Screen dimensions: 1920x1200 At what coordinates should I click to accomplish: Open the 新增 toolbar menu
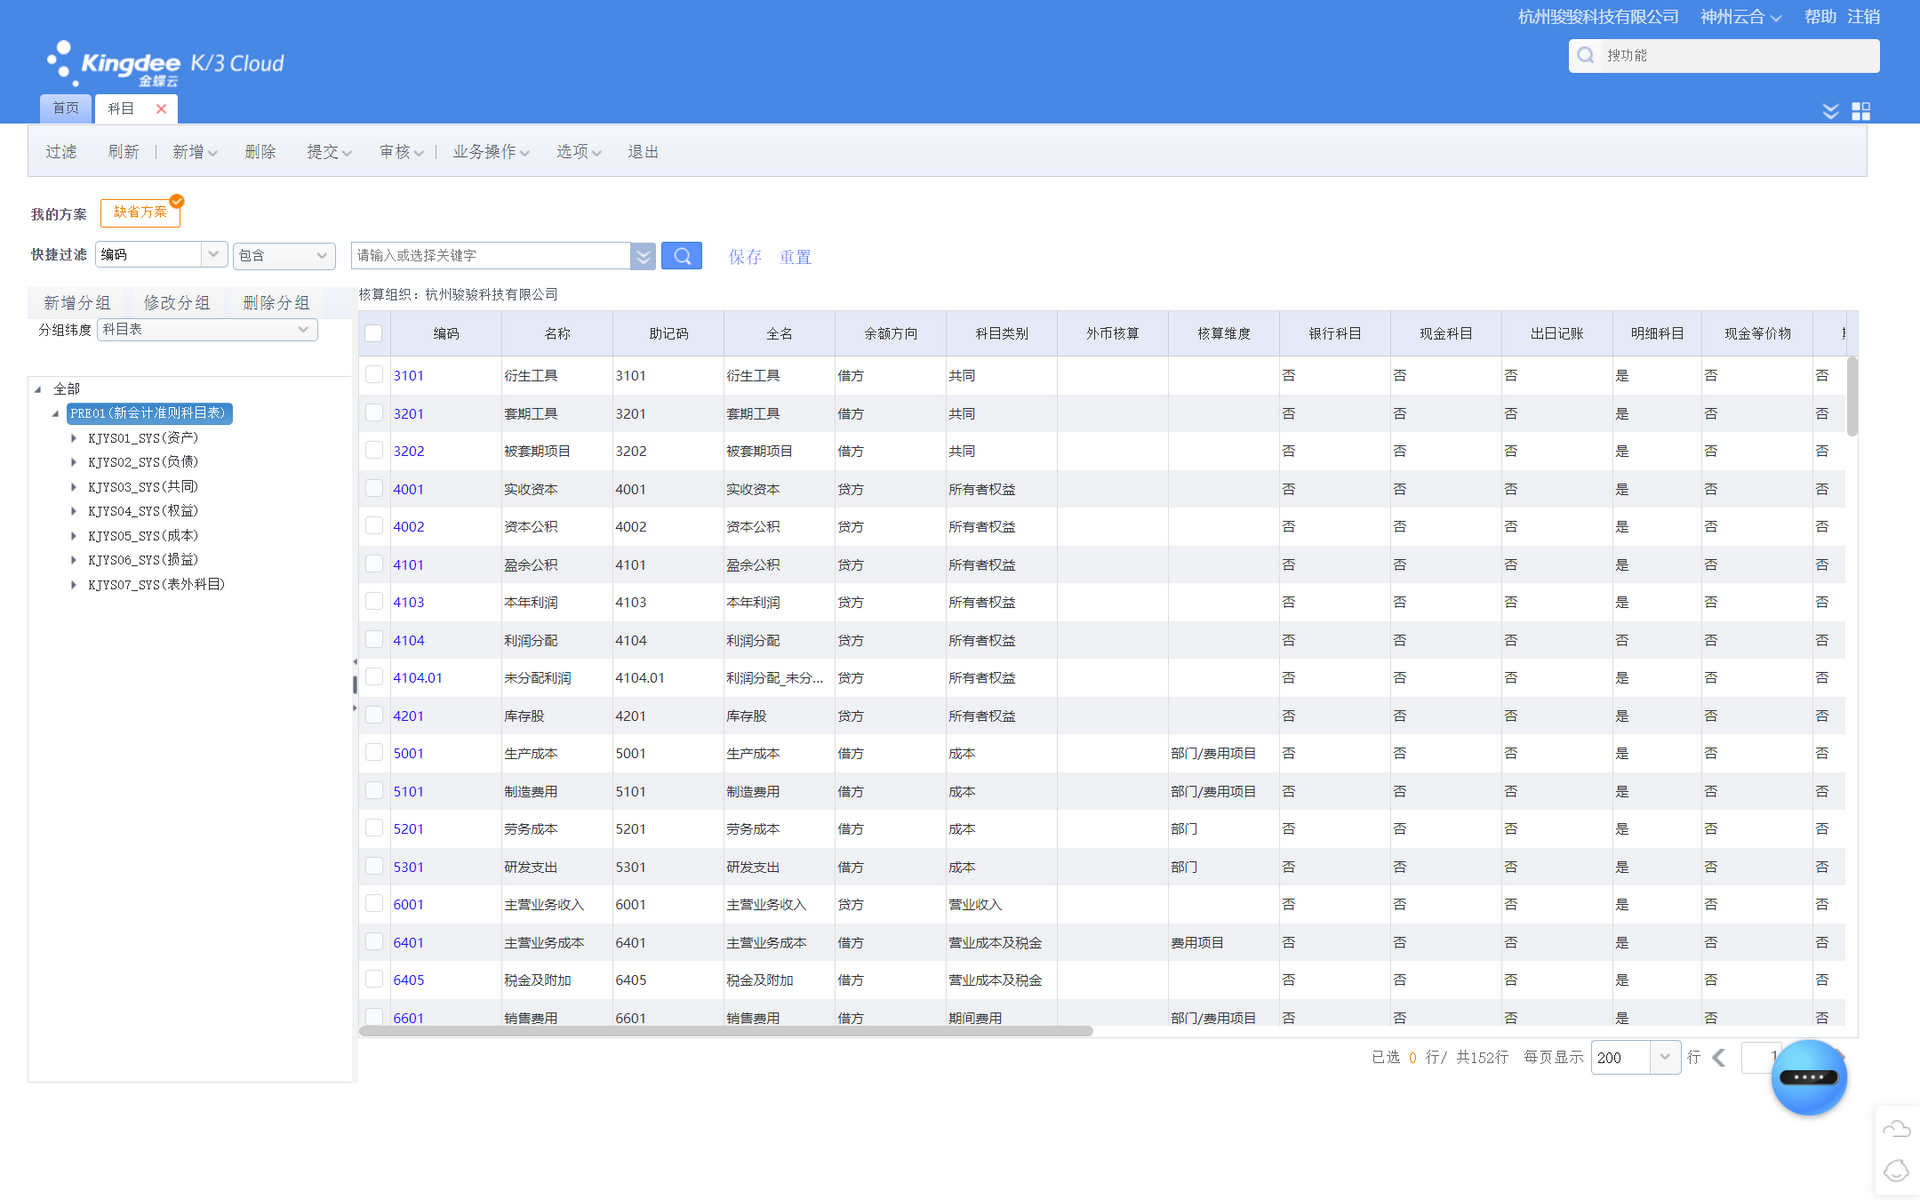(195, 152)
